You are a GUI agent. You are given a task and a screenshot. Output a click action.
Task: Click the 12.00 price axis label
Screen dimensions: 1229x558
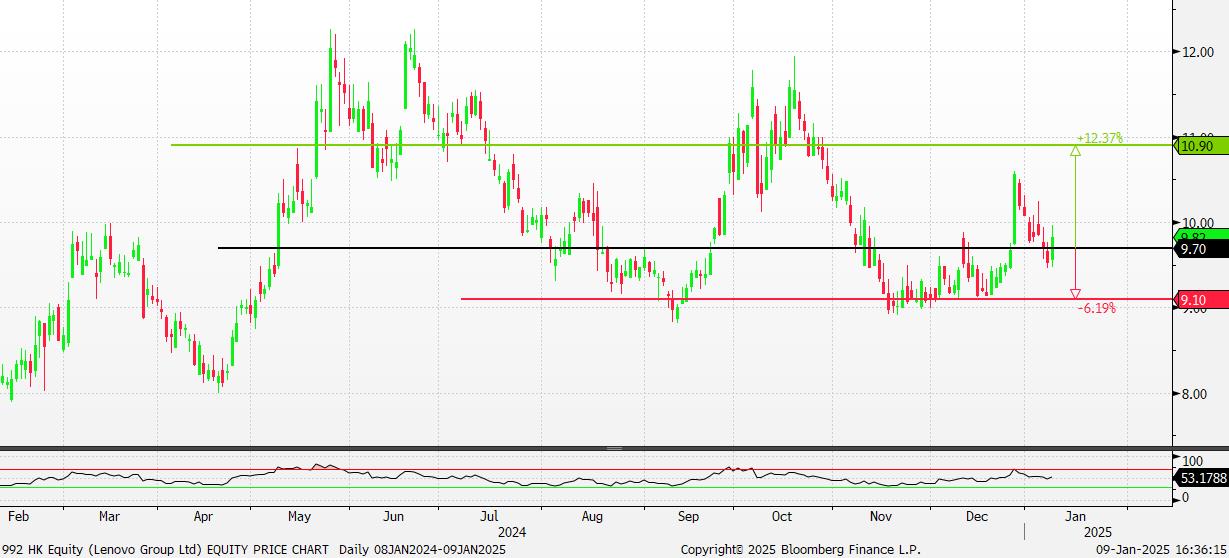pos(1197,52)
